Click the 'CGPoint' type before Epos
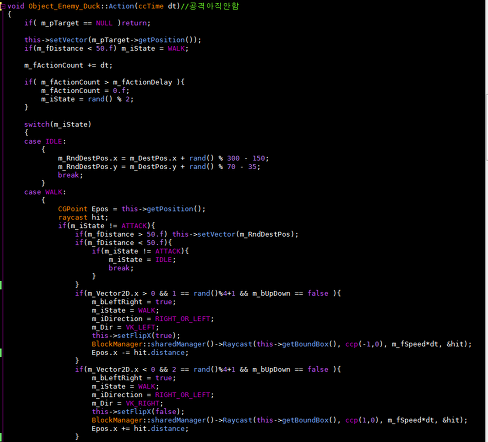Screen dimensions: 488x442 click(72, 209)
